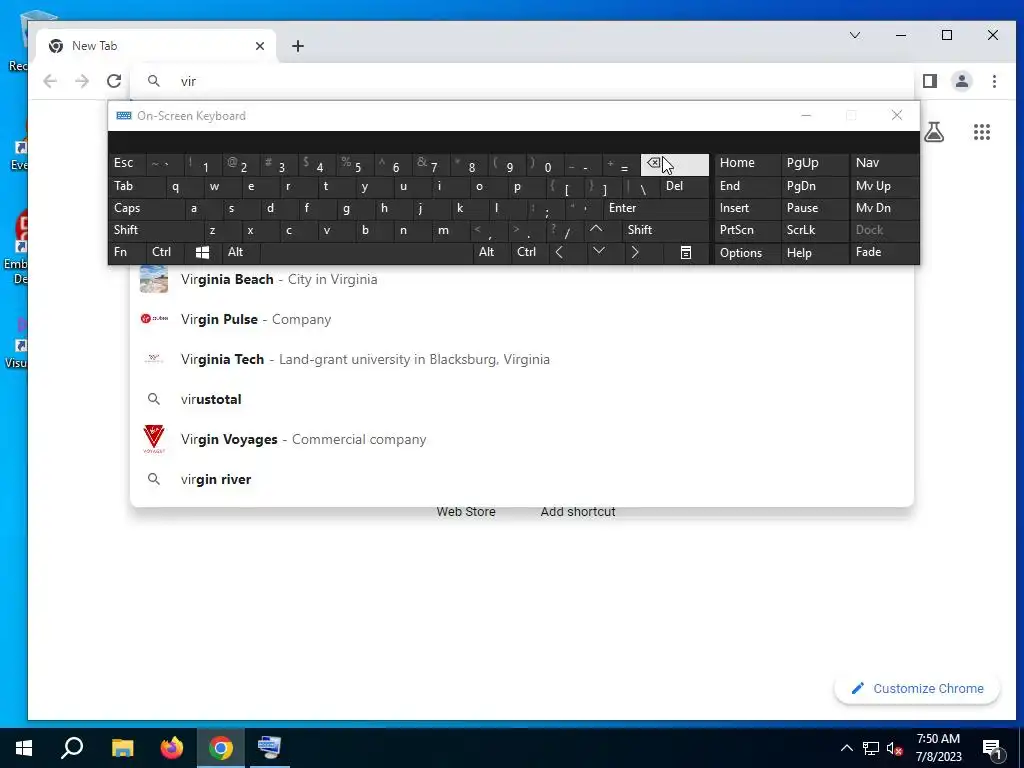Toggle the right Ctrl key
The width and height of the screenshot is (1024, 768).
(530, 253)
